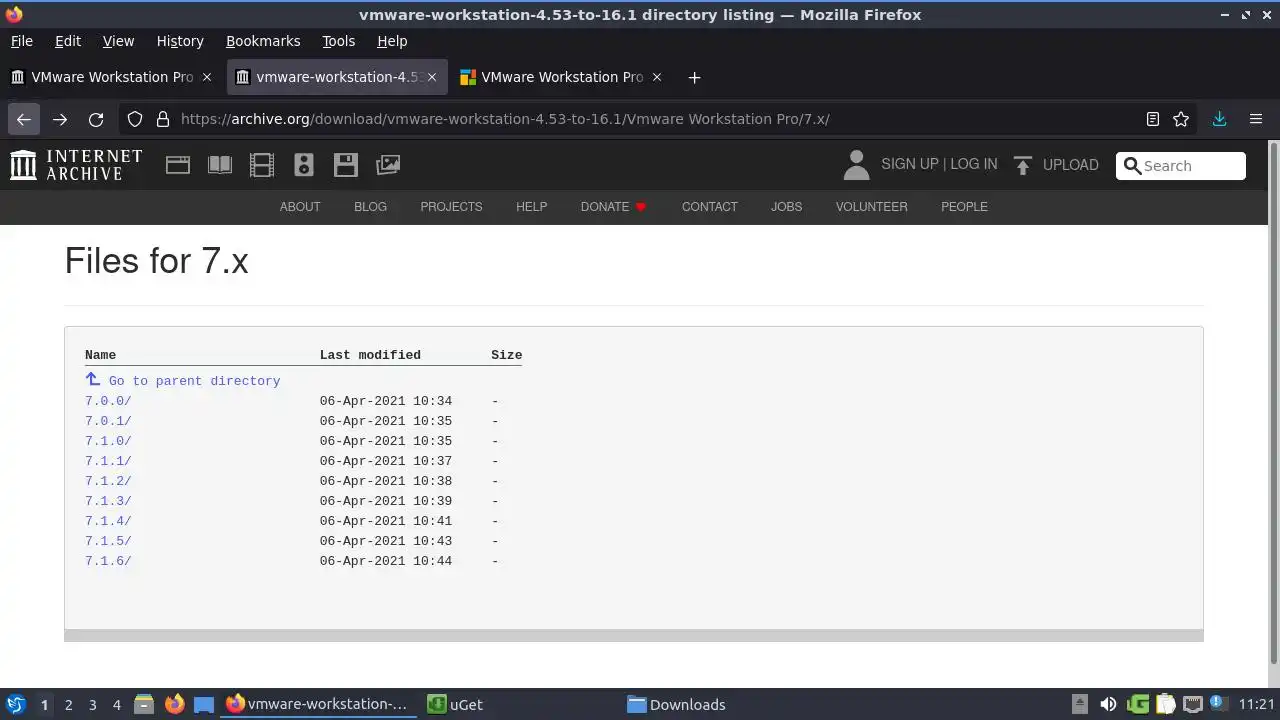Click the UPLOAD link text
The image size is (1280, 720).
point(1070,165)
